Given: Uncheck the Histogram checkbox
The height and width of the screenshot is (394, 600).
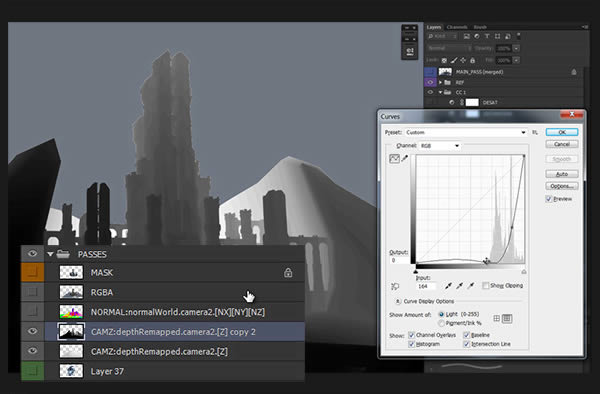Looking at the screenshot, I should tap(411, 344).
